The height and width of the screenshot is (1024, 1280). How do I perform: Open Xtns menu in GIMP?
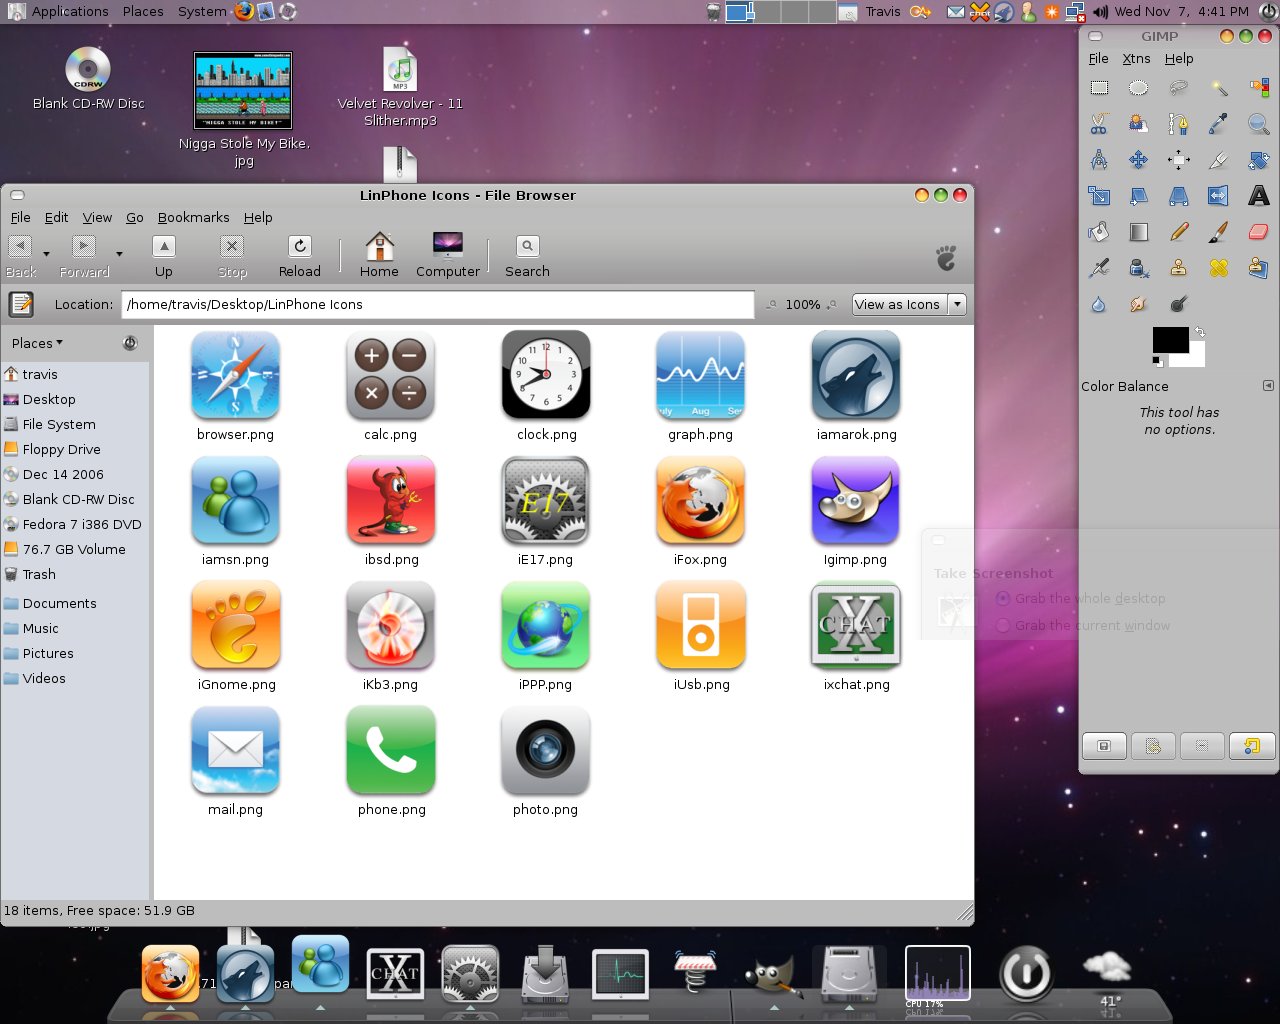(x=1136, y=58)
